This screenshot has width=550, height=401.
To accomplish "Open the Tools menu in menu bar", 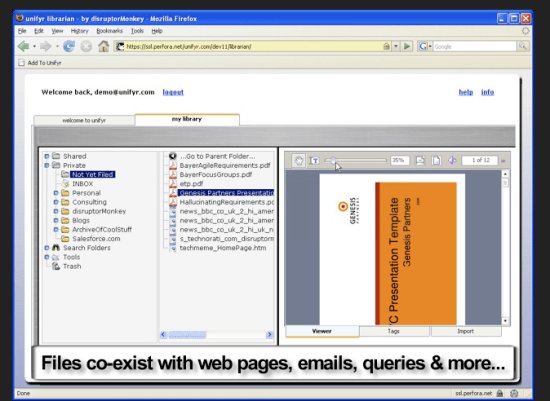I will [x=137, y=31].
